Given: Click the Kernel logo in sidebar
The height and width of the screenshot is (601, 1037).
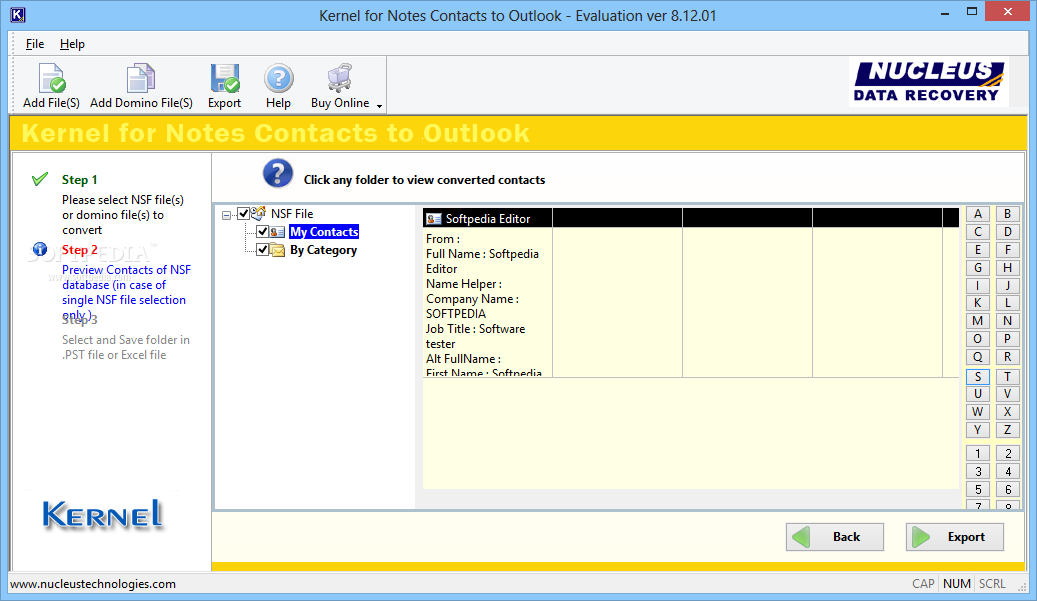Looking at the screenshot, I should 103,514.
